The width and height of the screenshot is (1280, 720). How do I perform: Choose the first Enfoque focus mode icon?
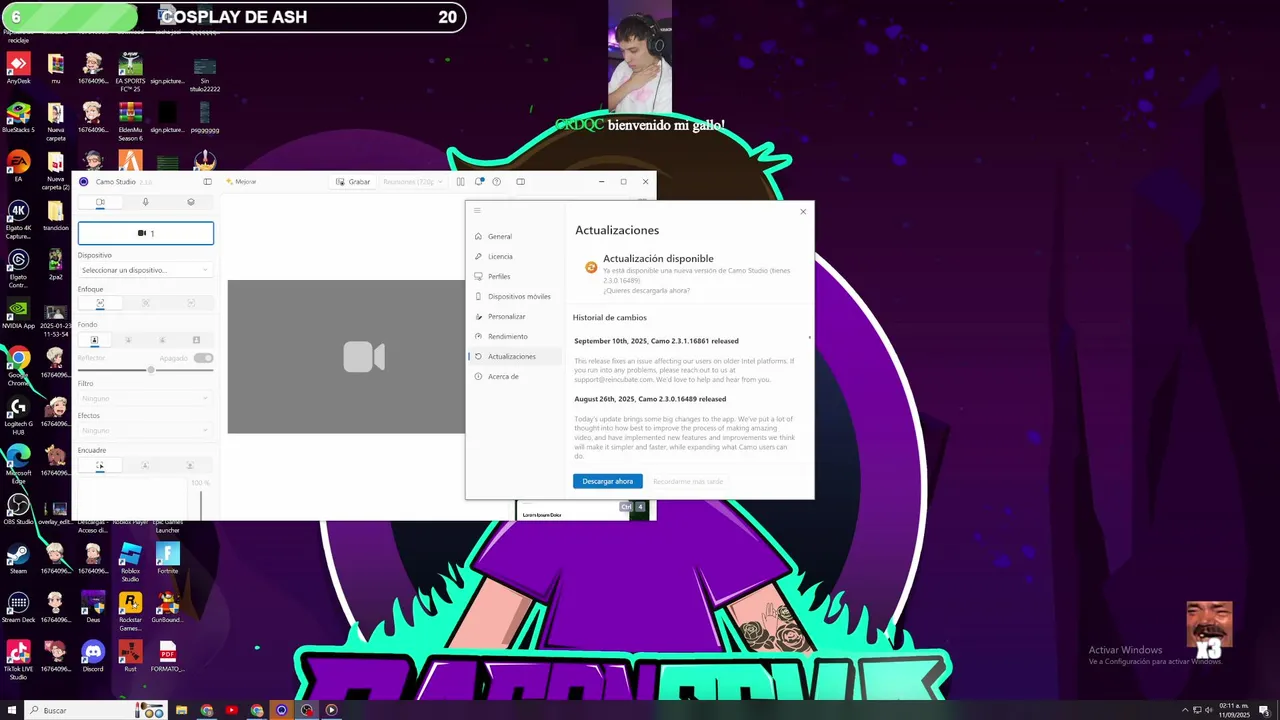pyautogui.click(x=100, y=303)
